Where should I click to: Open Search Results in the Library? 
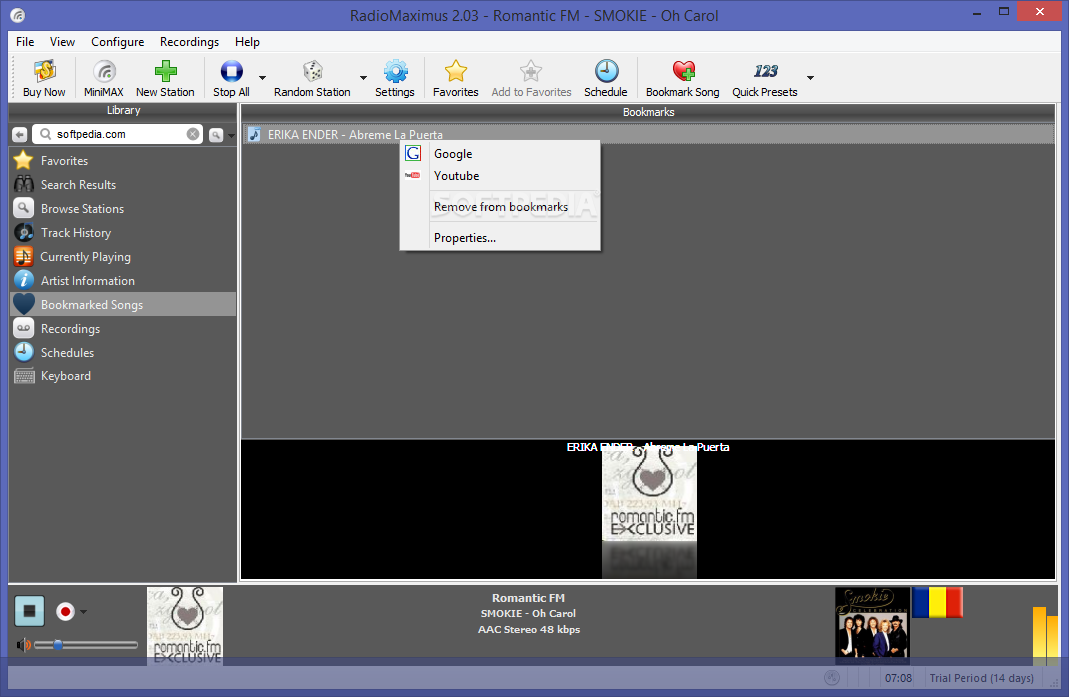coord(123,185)
